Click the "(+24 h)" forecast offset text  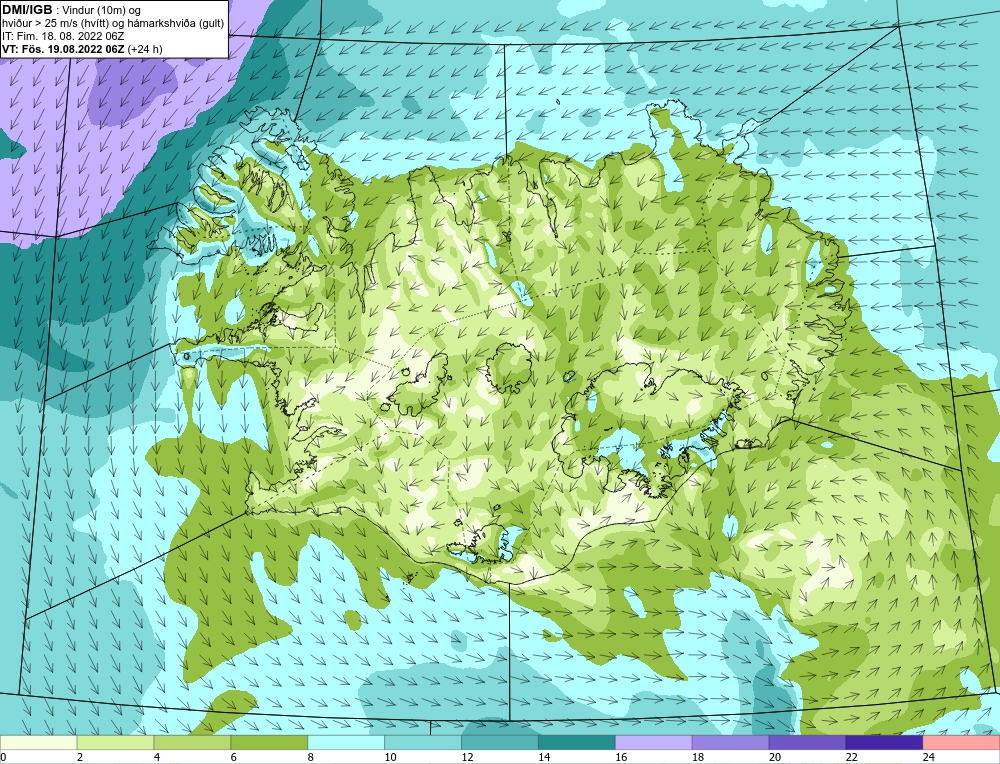pyautogui.click(x=145, y=49)
